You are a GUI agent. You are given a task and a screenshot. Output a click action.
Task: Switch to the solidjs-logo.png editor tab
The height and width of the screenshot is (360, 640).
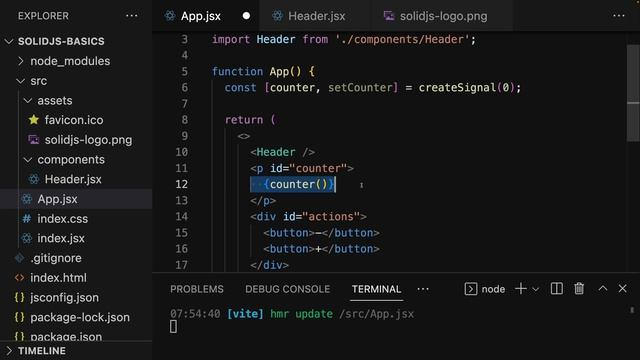(443, 16)
